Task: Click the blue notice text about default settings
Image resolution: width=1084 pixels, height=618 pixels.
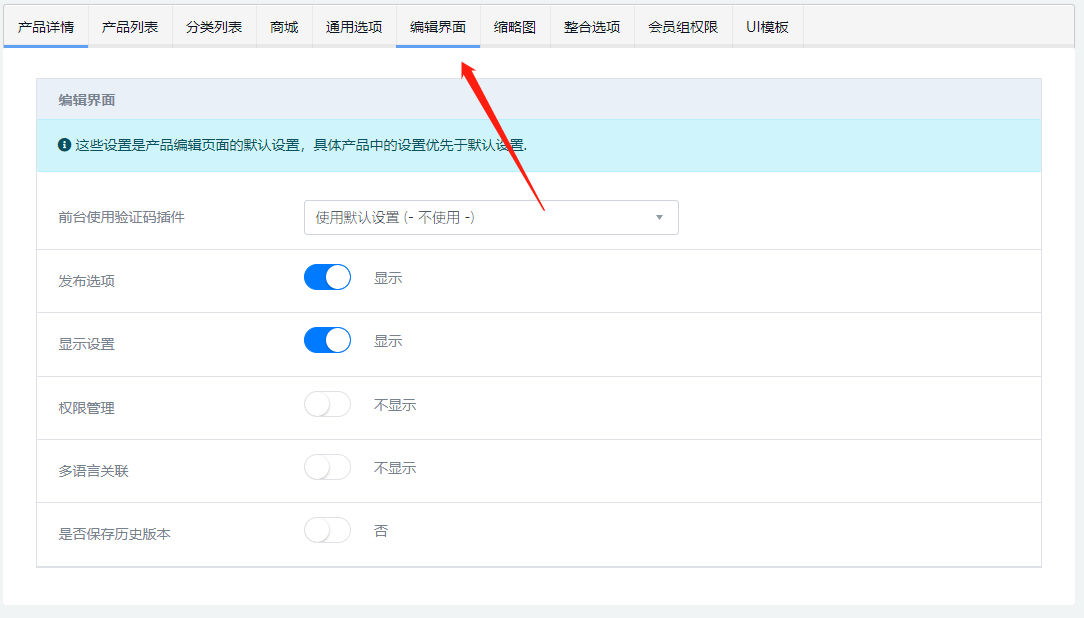Action: (301, 145)
